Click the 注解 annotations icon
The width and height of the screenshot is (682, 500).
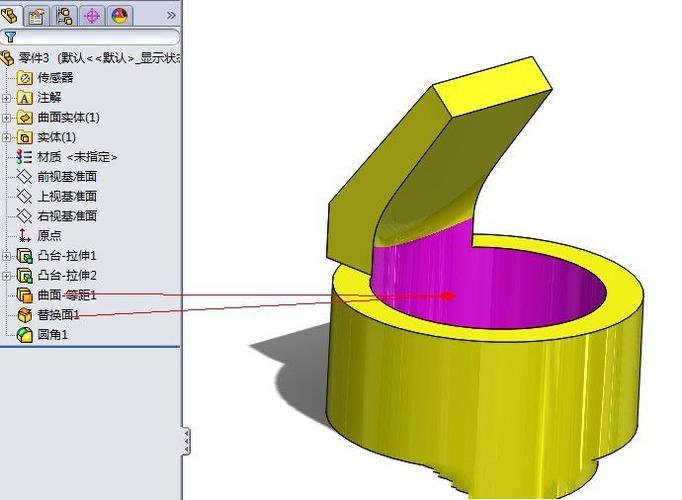[25, 98]
